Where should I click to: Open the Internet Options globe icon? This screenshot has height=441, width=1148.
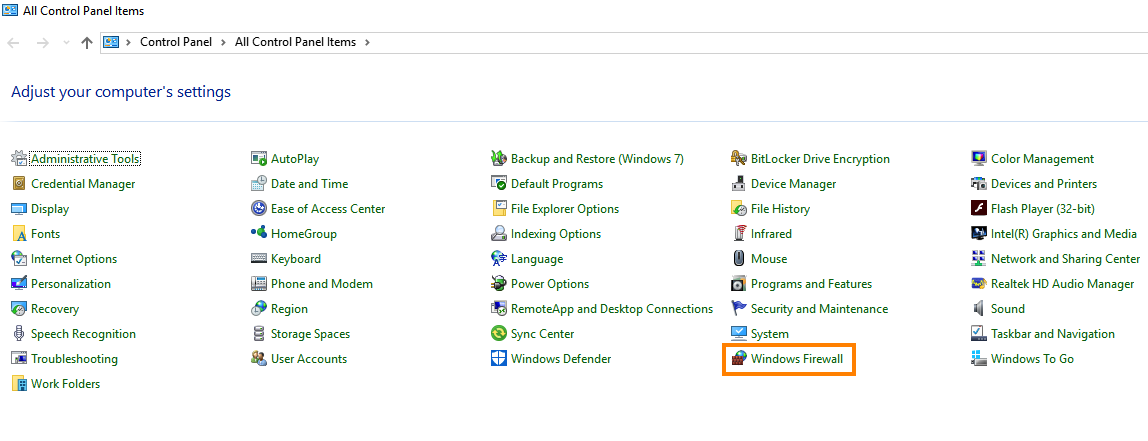click(x=19, y=259)
